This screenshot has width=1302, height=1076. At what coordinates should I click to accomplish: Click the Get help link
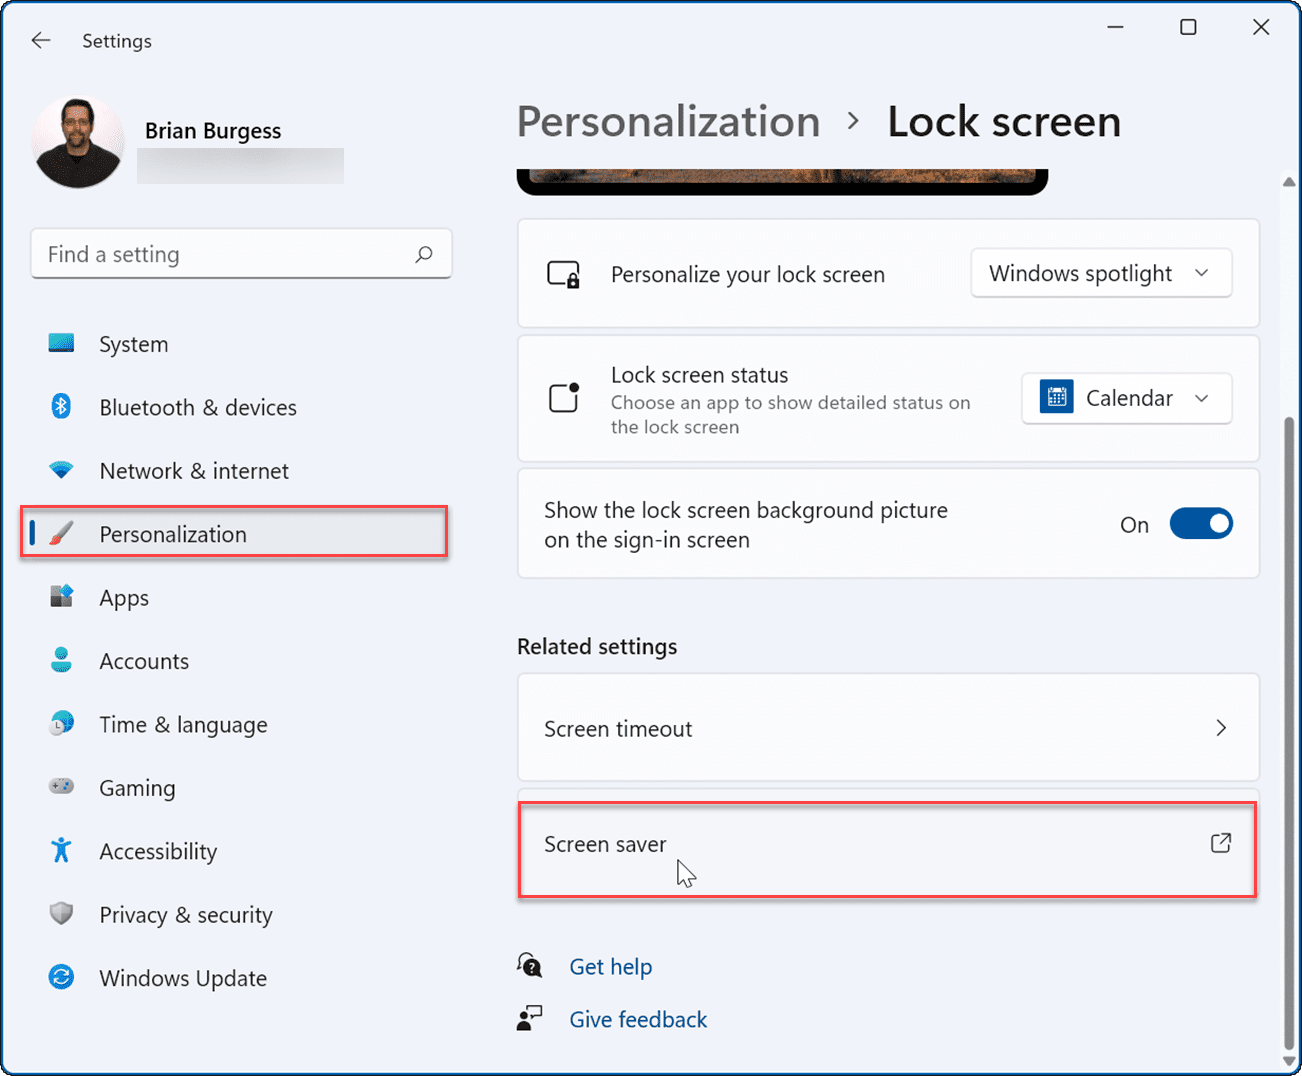(x=611, y=966)
